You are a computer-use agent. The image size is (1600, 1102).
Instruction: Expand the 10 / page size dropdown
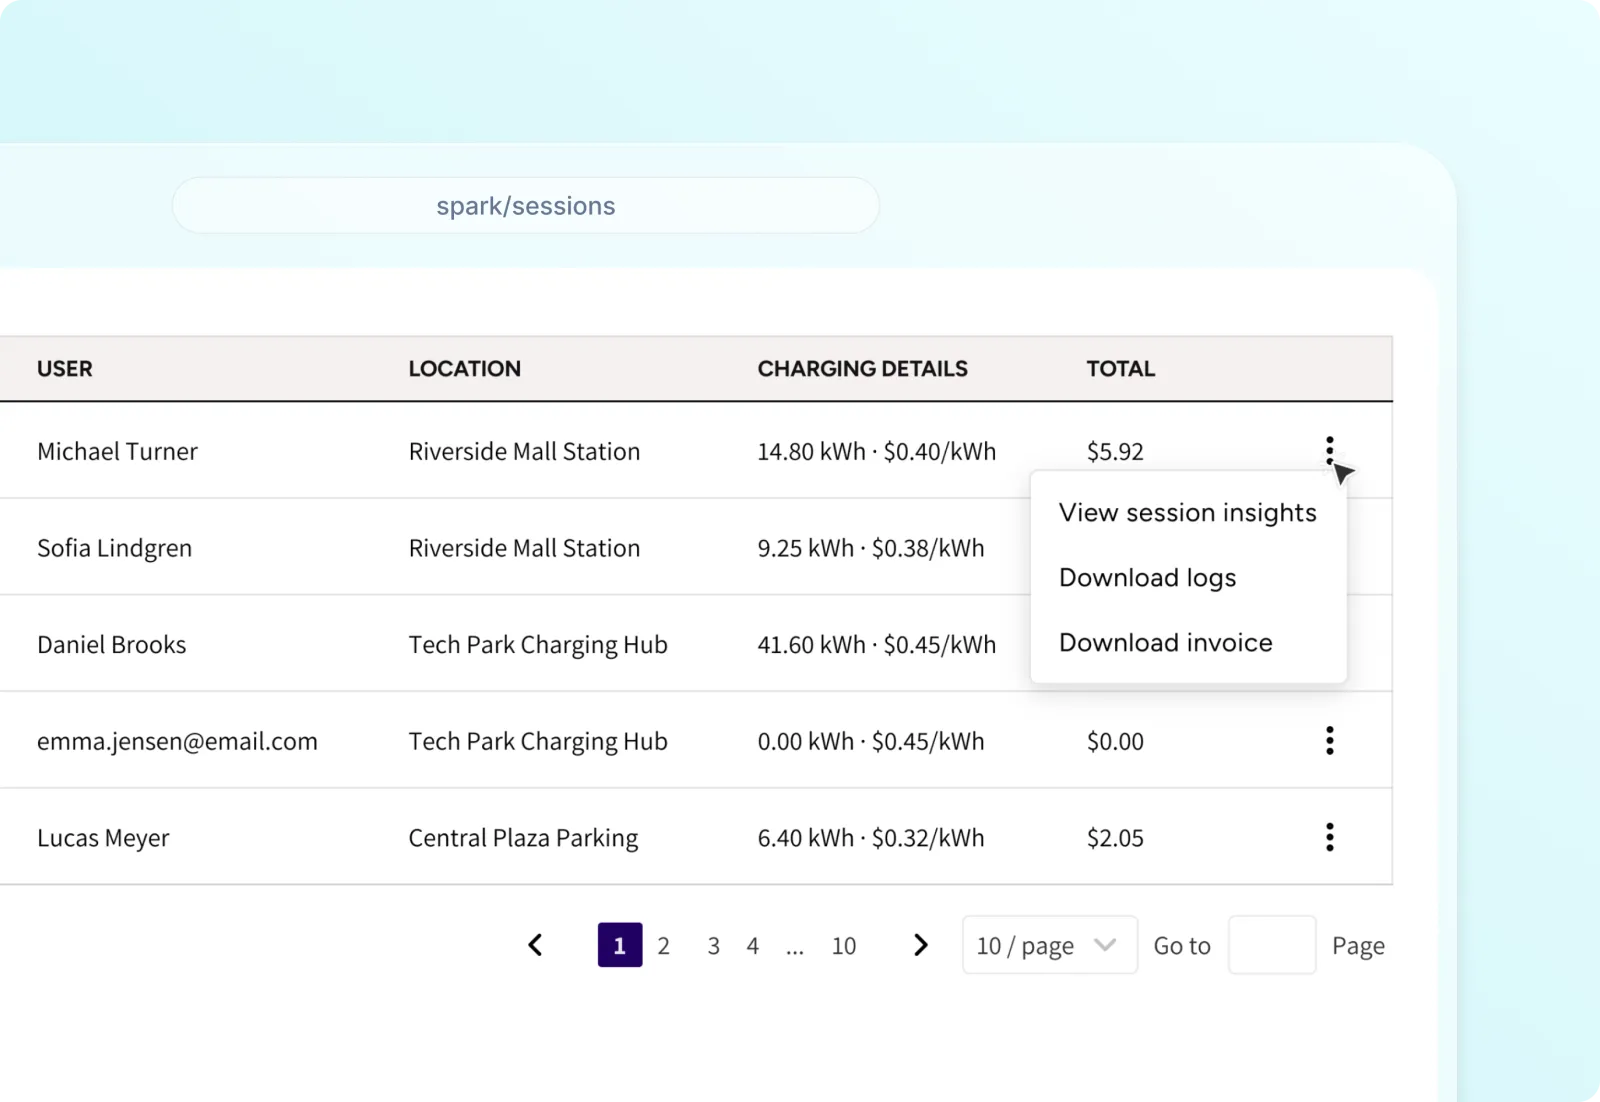(x=1048, y=945)
